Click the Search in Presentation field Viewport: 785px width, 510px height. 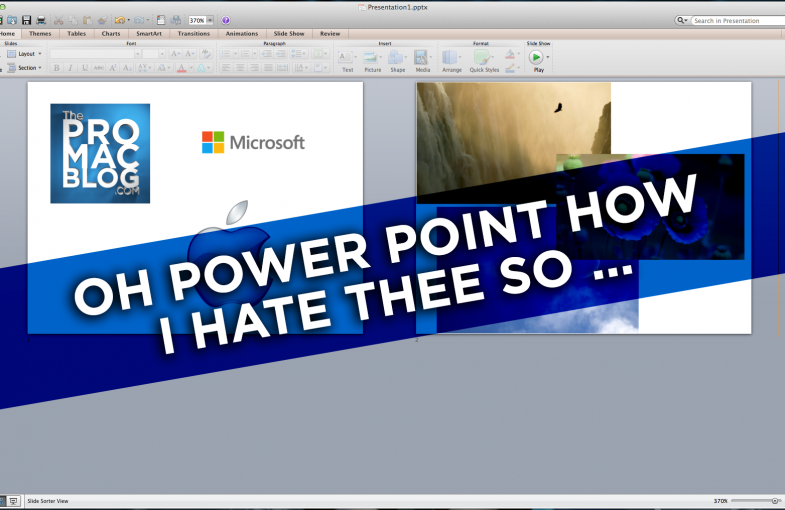738,21
